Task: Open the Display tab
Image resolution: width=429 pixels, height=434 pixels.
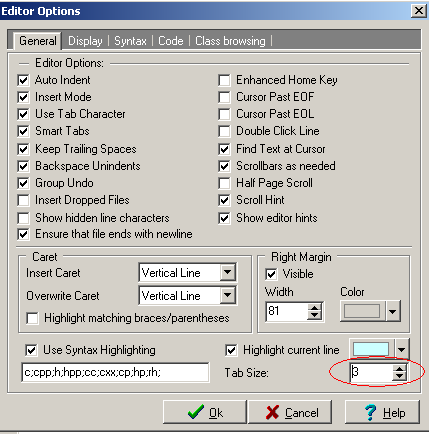Action: [85, 41]
